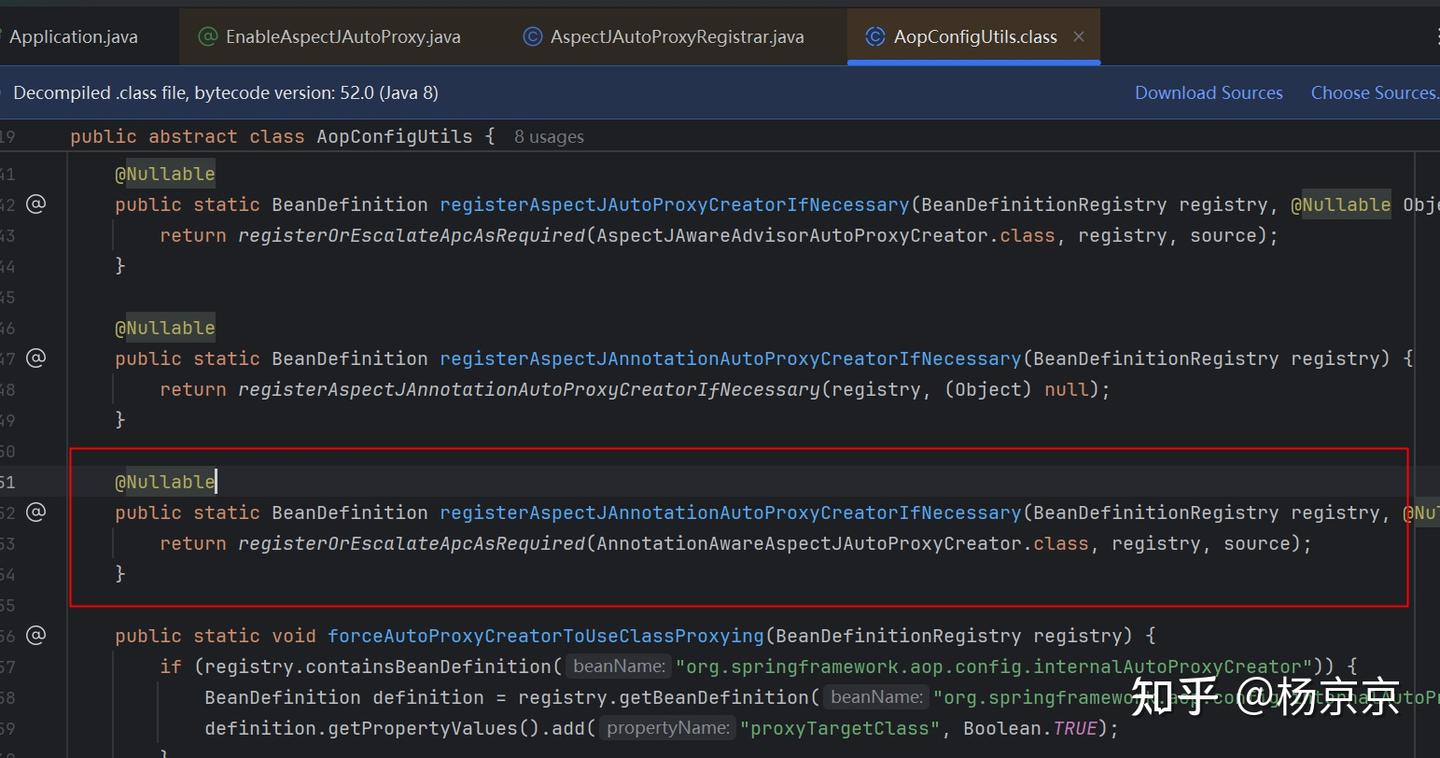Screen dimensions: 1440x758
Task: Click the Download Sources link
Action: point(1208,93)
